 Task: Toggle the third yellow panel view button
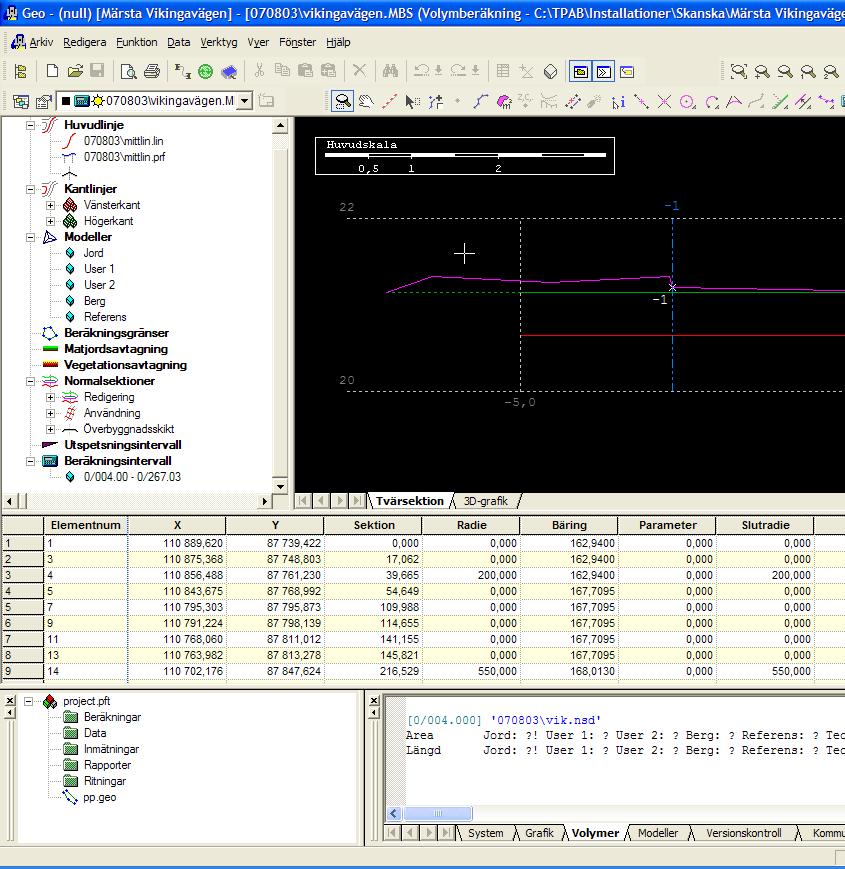[x=626, y=71]
